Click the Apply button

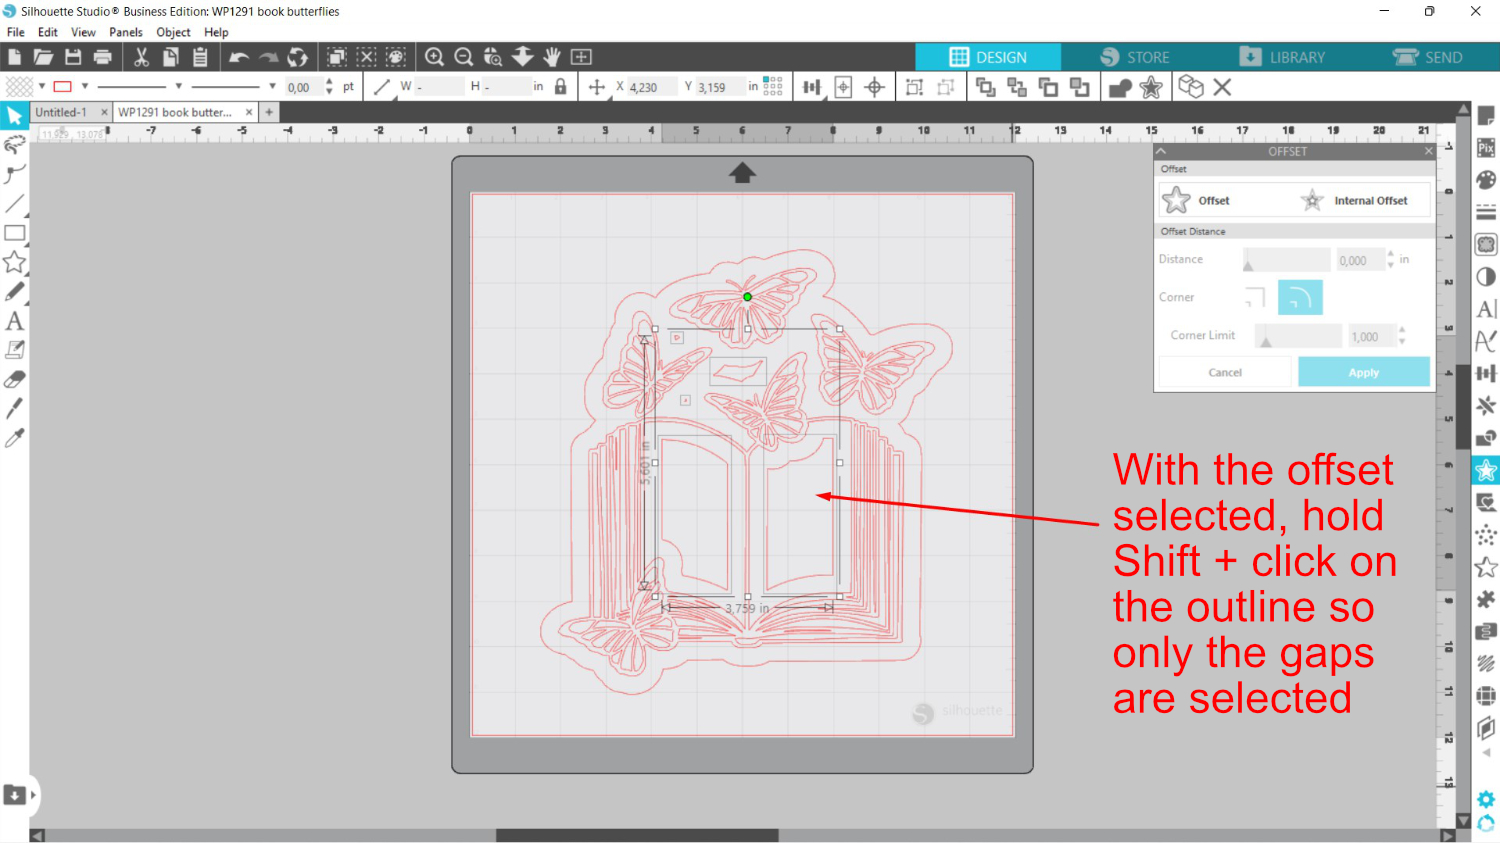pos(1364,372)
